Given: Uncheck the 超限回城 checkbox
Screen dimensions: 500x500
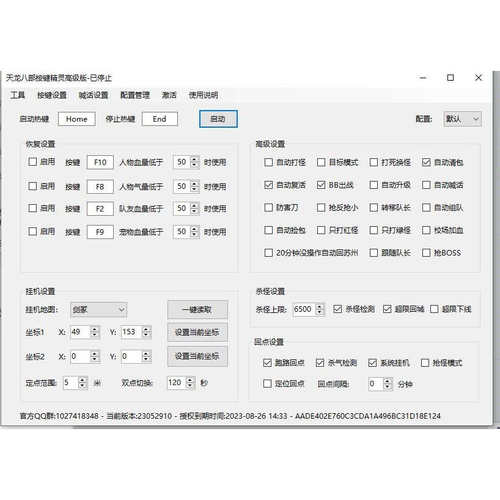Looking at the screenshot, I should click(x=387, y=309).
